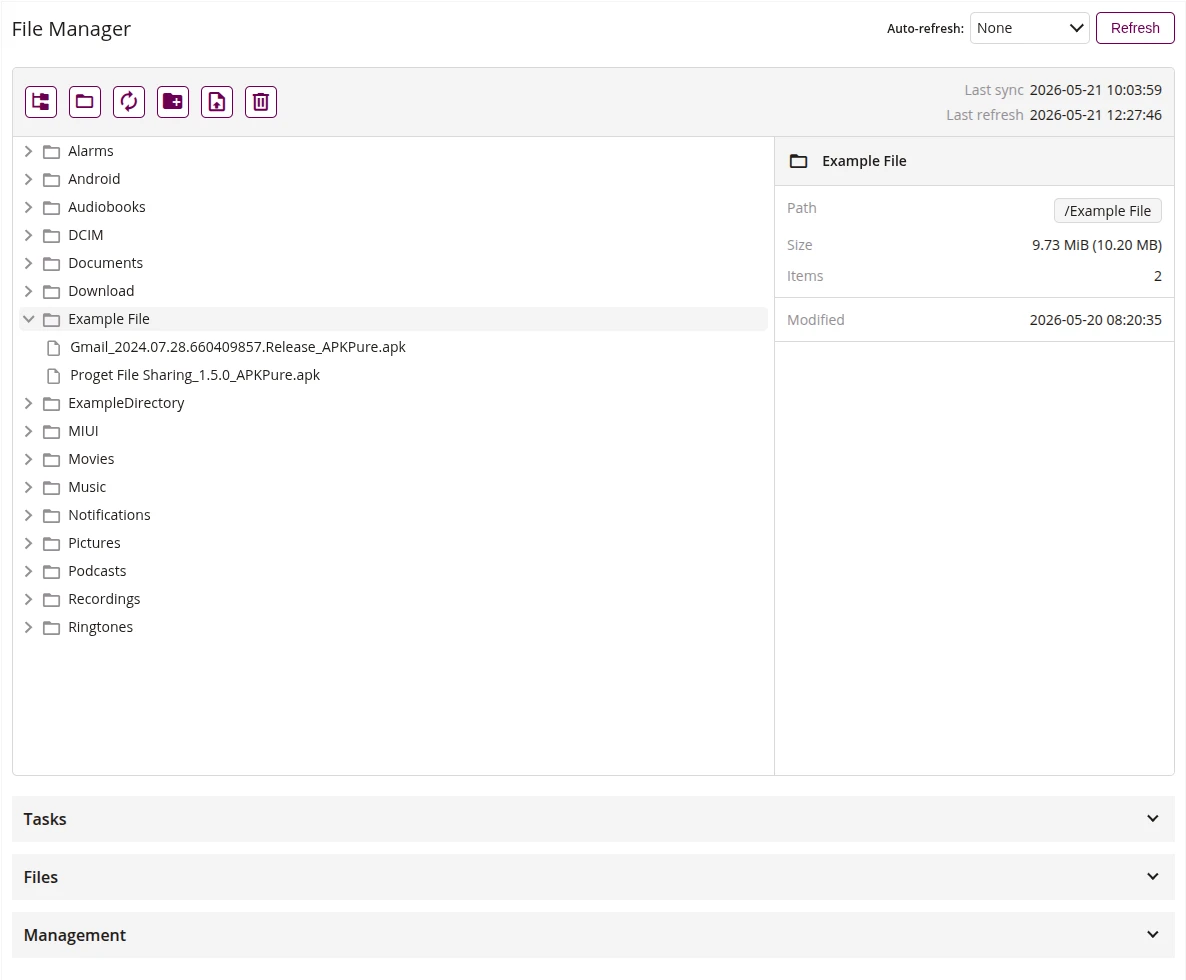Select Gmail_2024.07.28 apk file name
The height and width of the screenshot is (980, 1186).
tap(238, 347)
